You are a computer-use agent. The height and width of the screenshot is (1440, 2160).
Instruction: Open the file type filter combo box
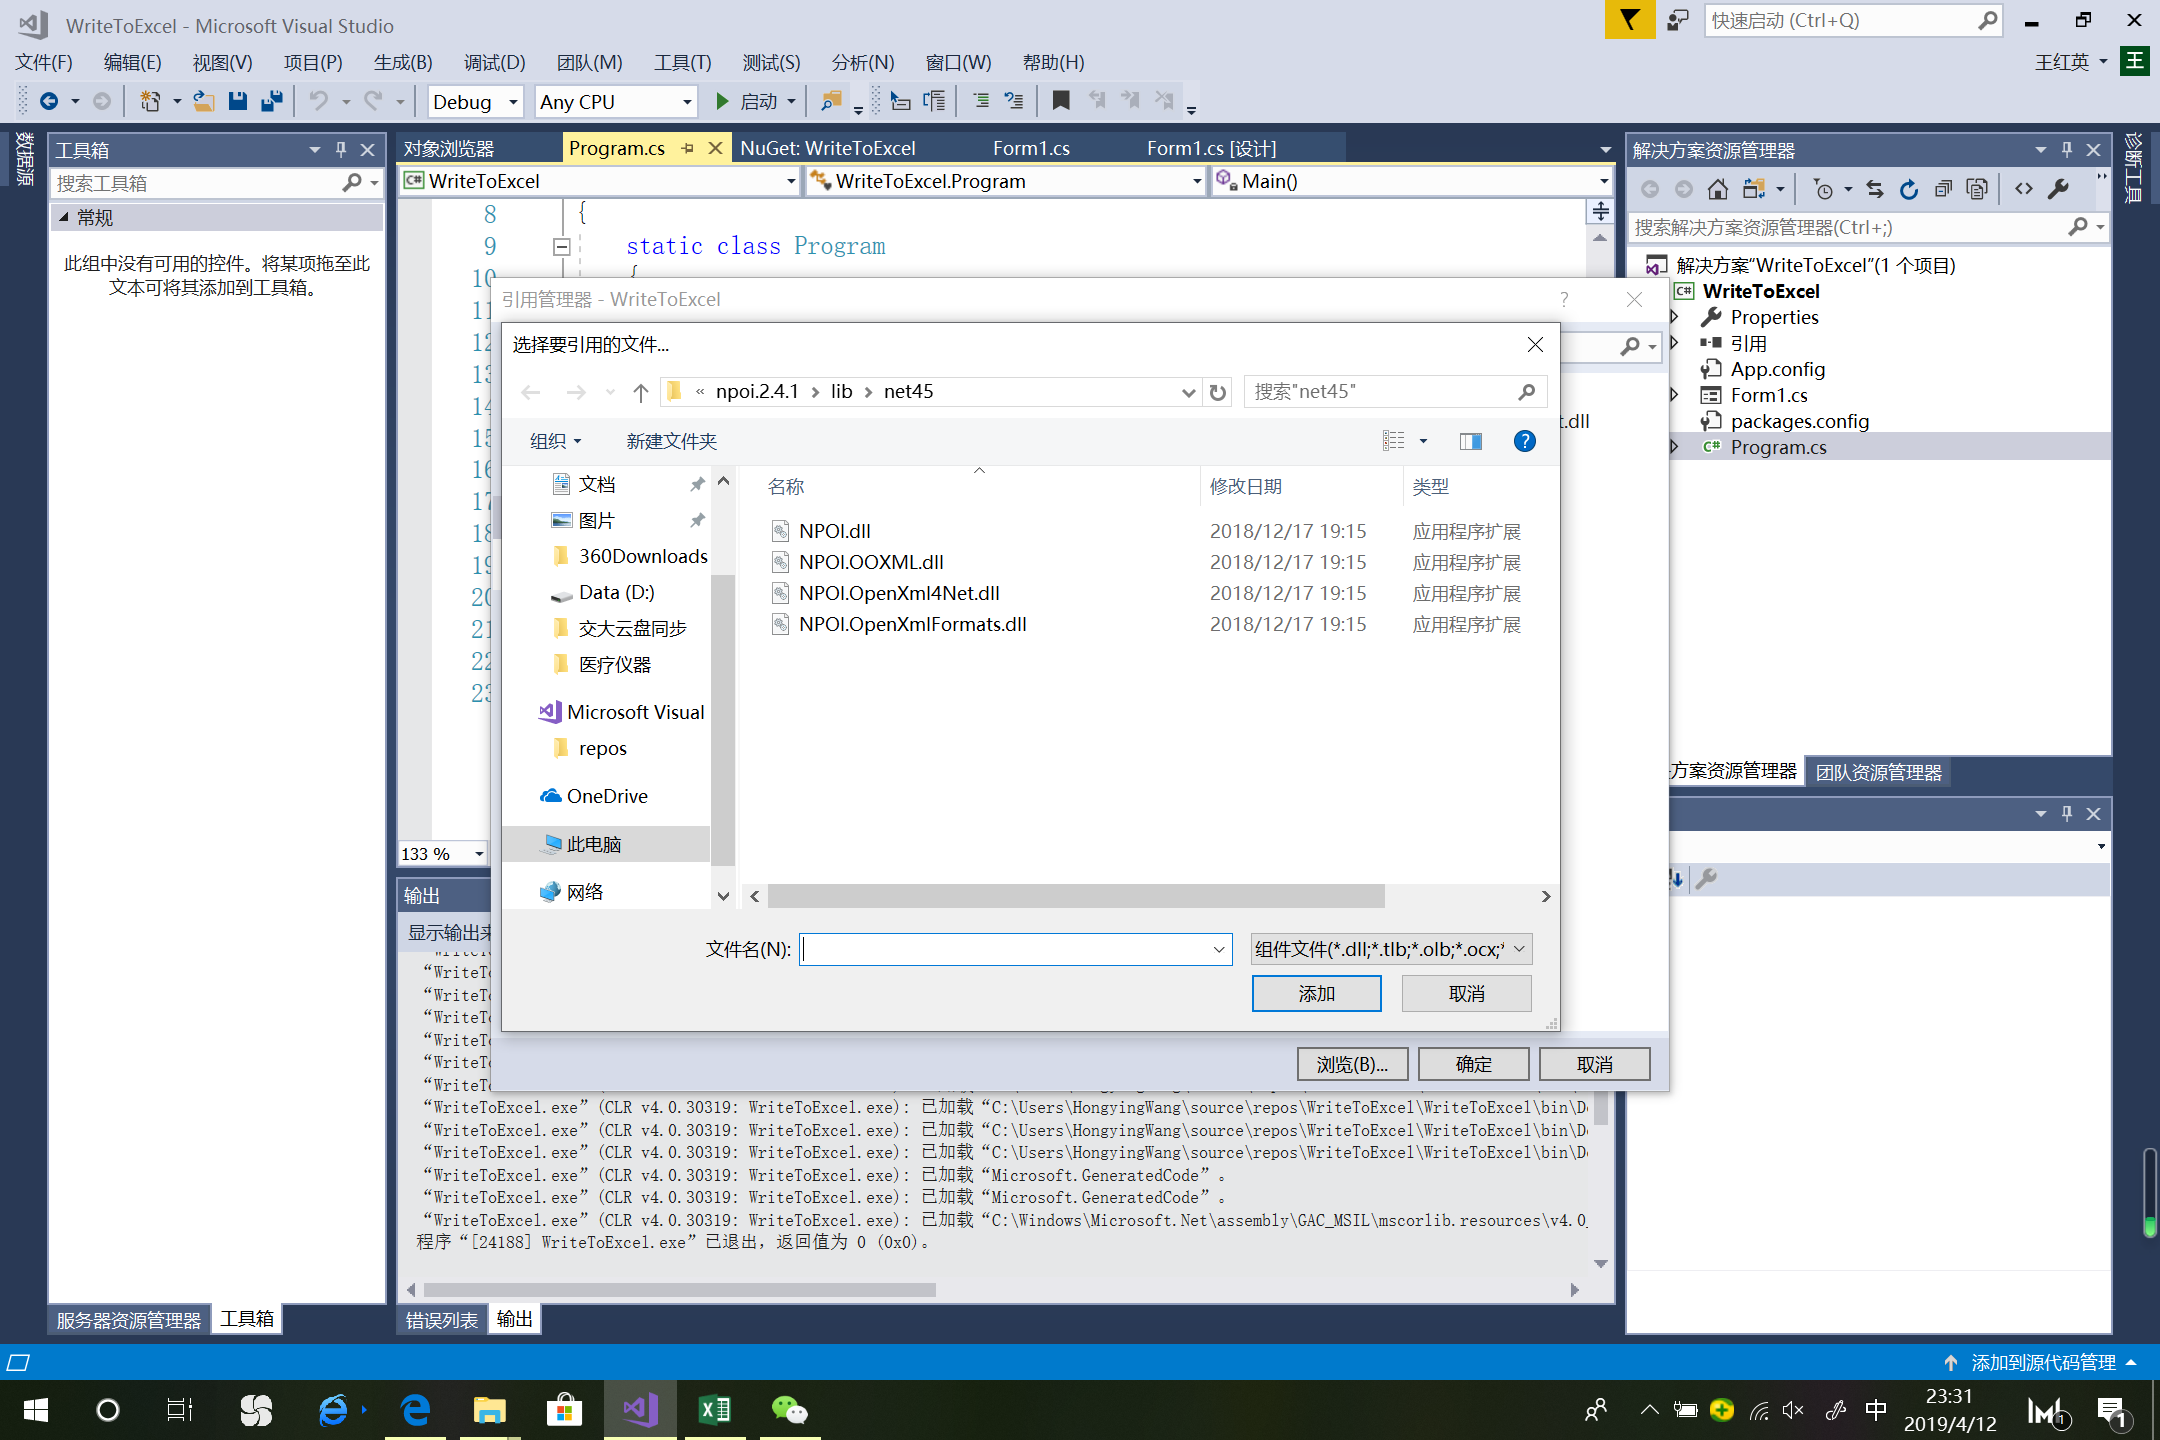(x=1390, y=948)
